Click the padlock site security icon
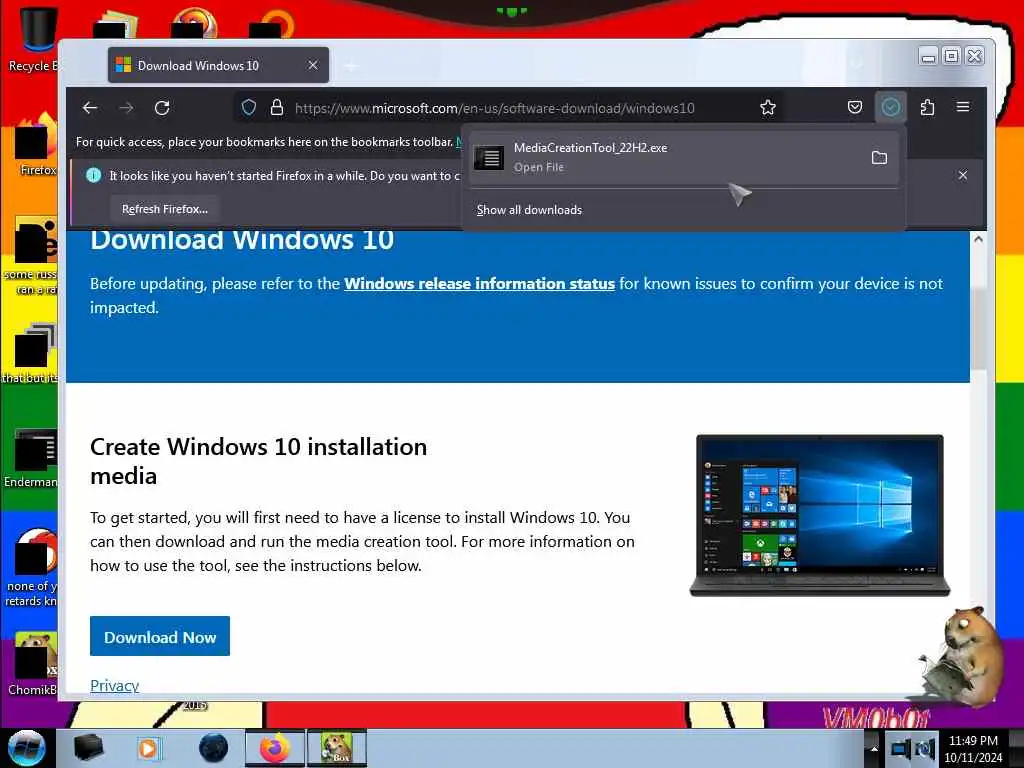The image size is (1024, 768). pyautogui.click(x=277, y=108)
